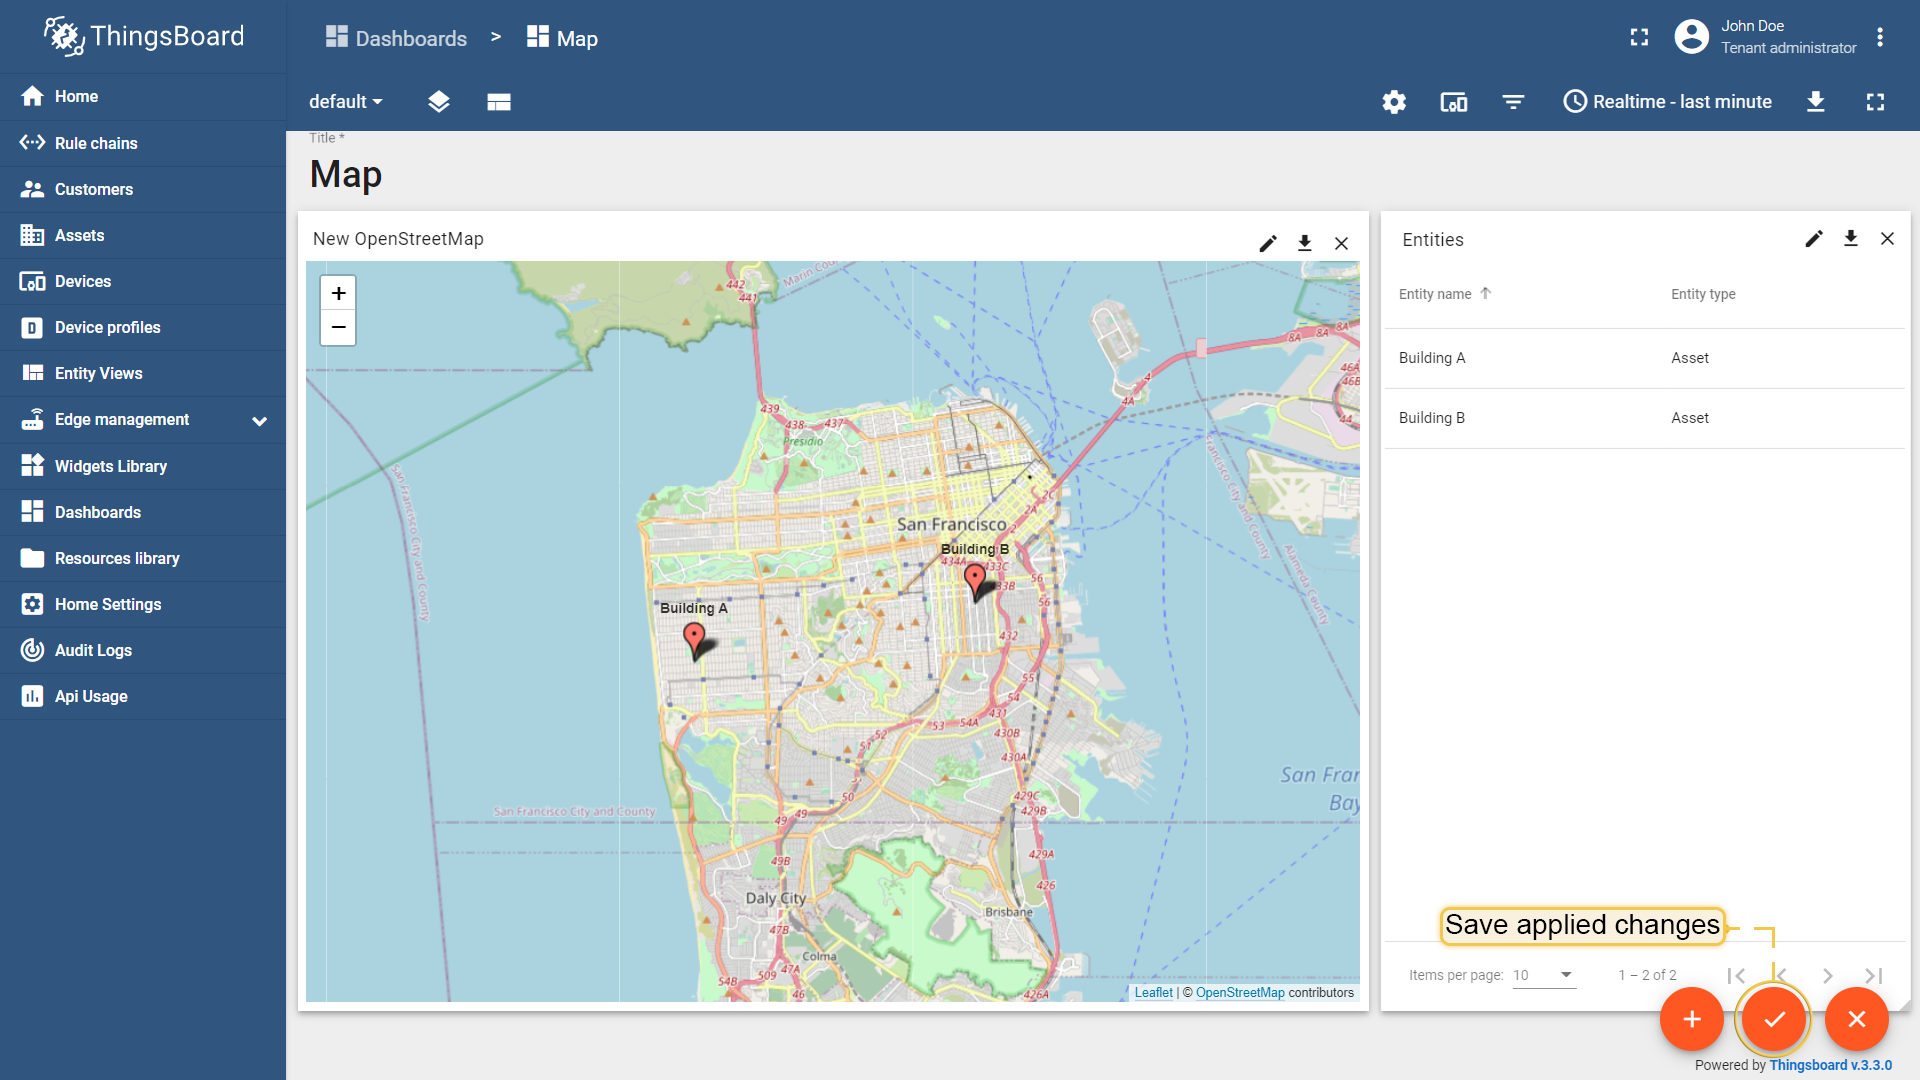Viewport: 1920px width, 1080px height.
Task: Go to first page of entities
Action: 1736,976
